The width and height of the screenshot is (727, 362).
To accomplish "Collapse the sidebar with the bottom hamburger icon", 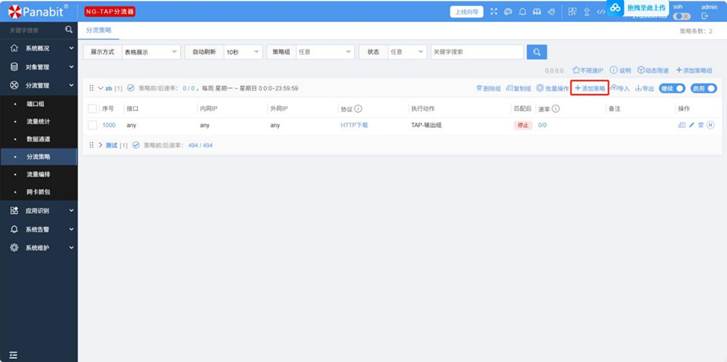I will coord(13,355).
